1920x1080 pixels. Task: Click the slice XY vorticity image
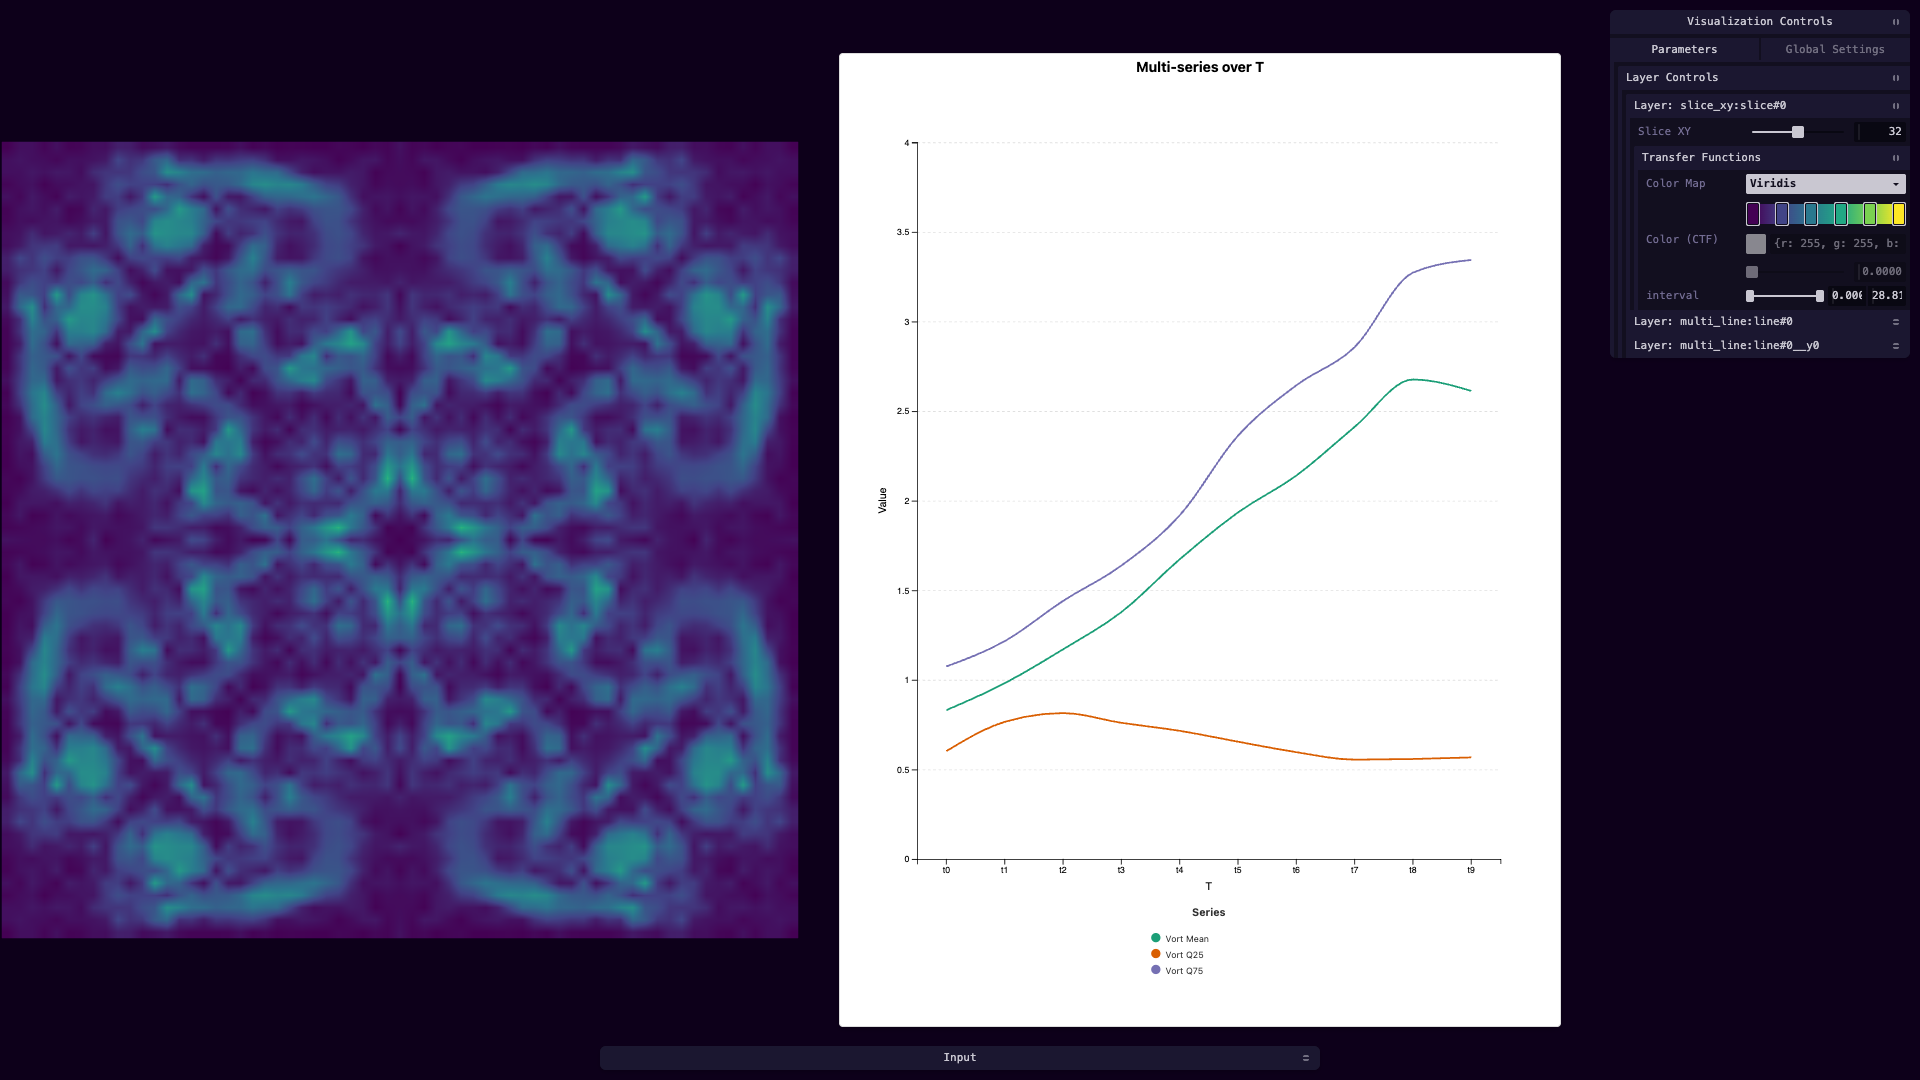coord(400,540)
